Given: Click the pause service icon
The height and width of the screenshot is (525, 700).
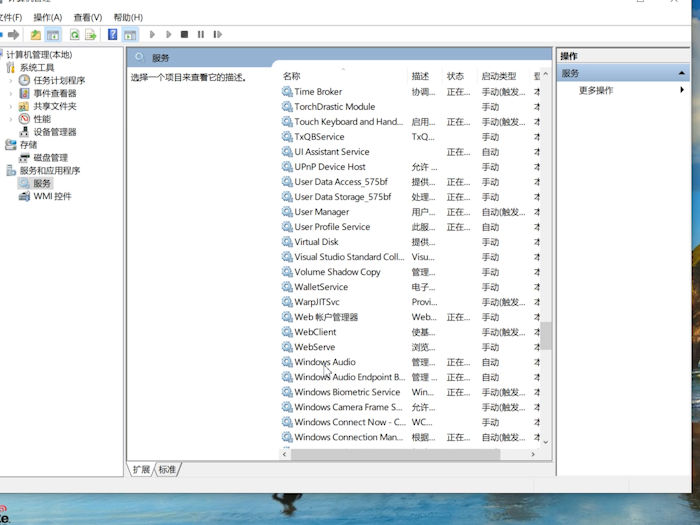Looking at the screenshot, I should coord(201,34).
